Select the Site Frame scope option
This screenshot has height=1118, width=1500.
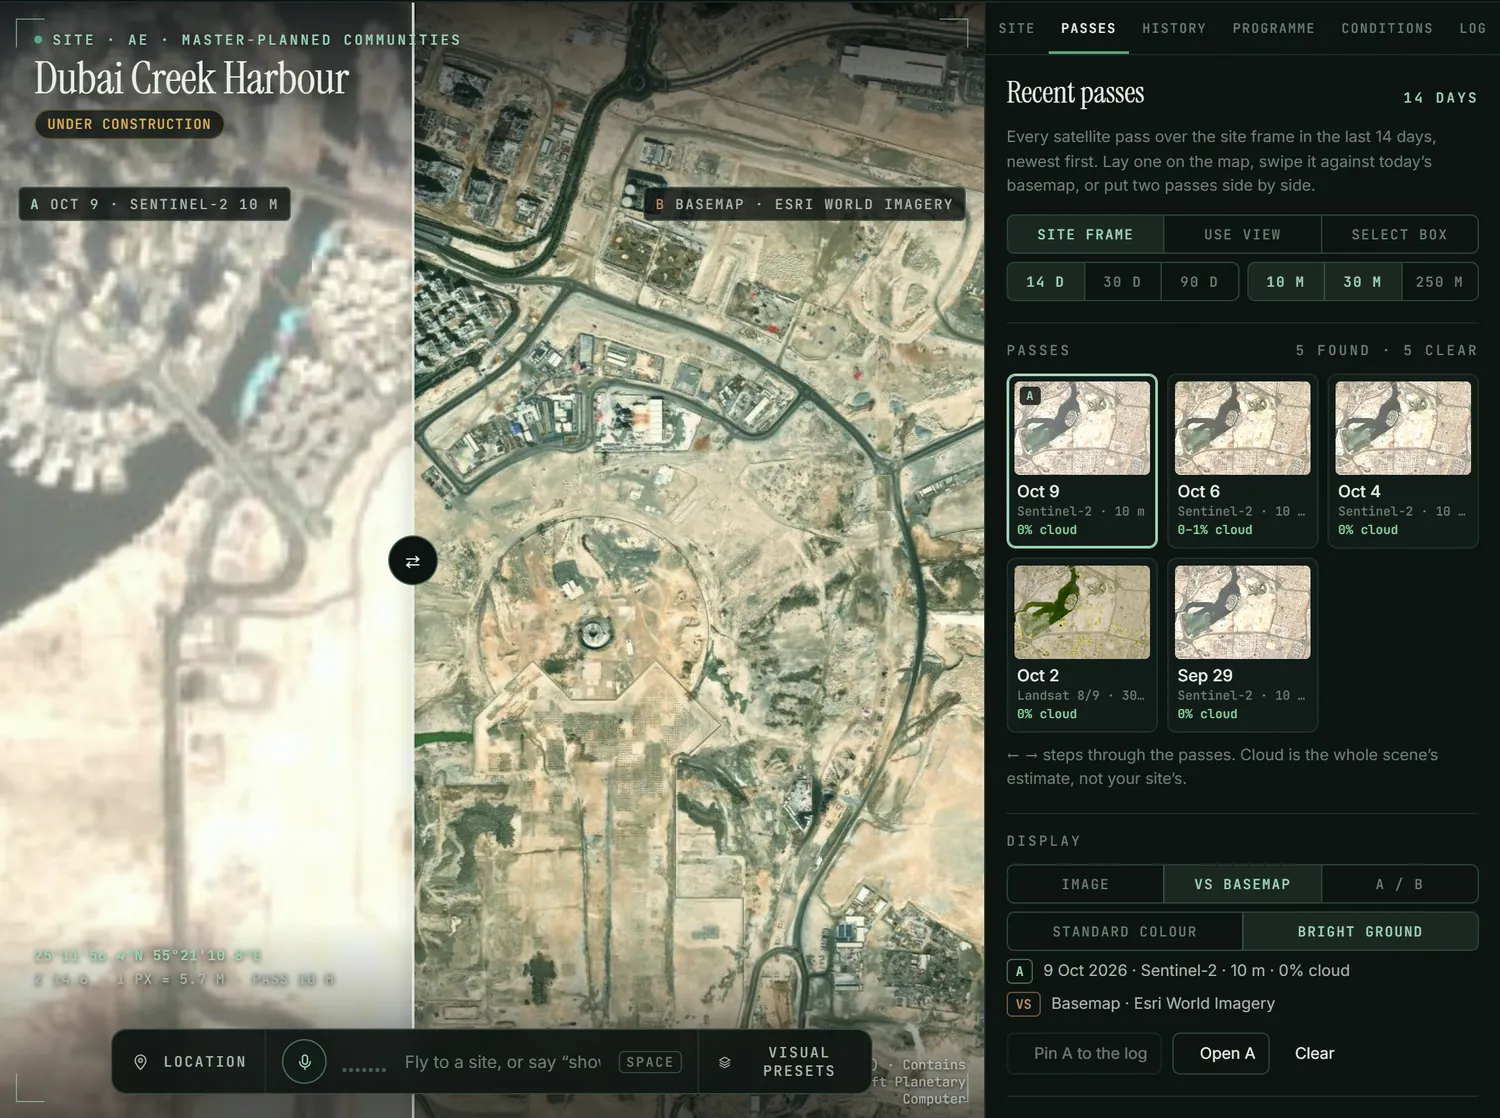pos(1085,234)
